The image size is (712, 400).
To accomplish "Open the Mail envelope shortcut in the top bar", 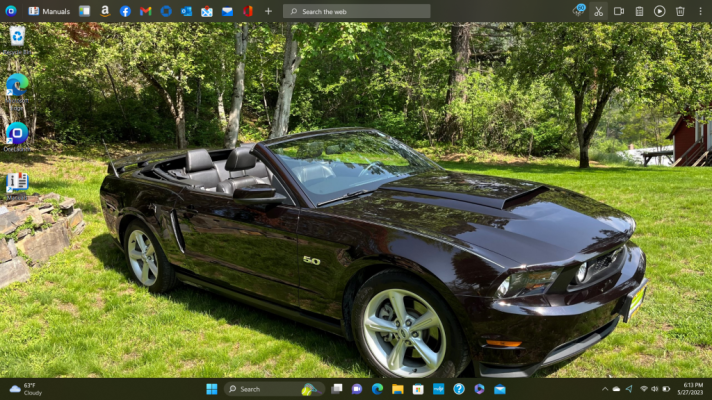I will [x=227, y=11].
